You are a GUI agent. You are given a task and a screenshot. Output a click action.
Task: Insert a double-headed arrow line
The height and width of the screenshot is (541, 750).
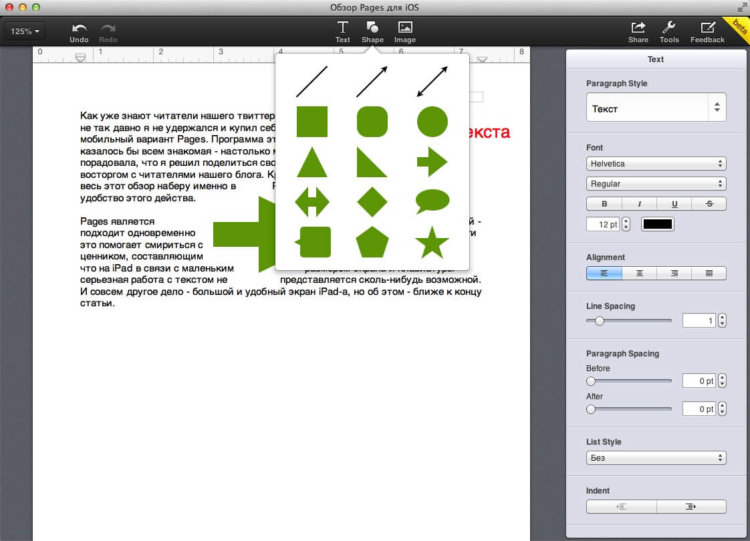click(x=432, y=82)
